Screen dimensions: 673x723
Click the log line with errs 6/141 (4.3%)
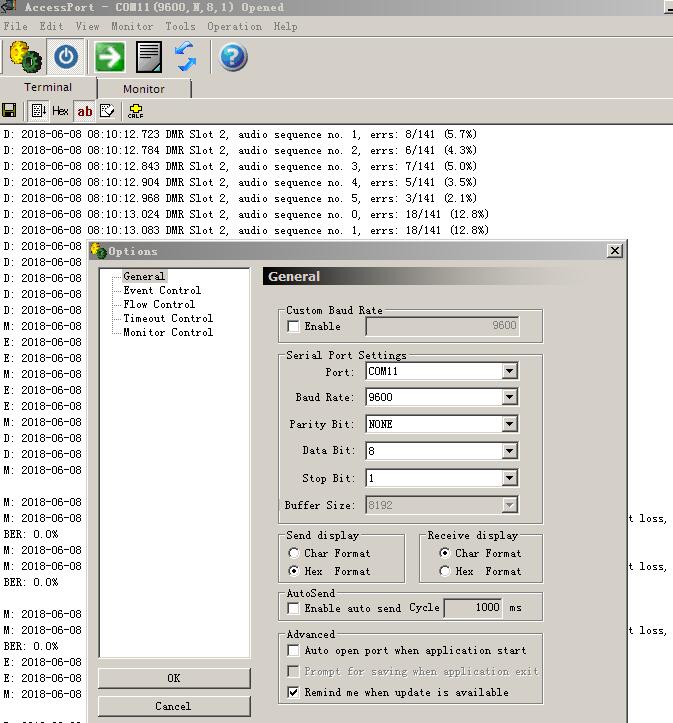(240, 150)
